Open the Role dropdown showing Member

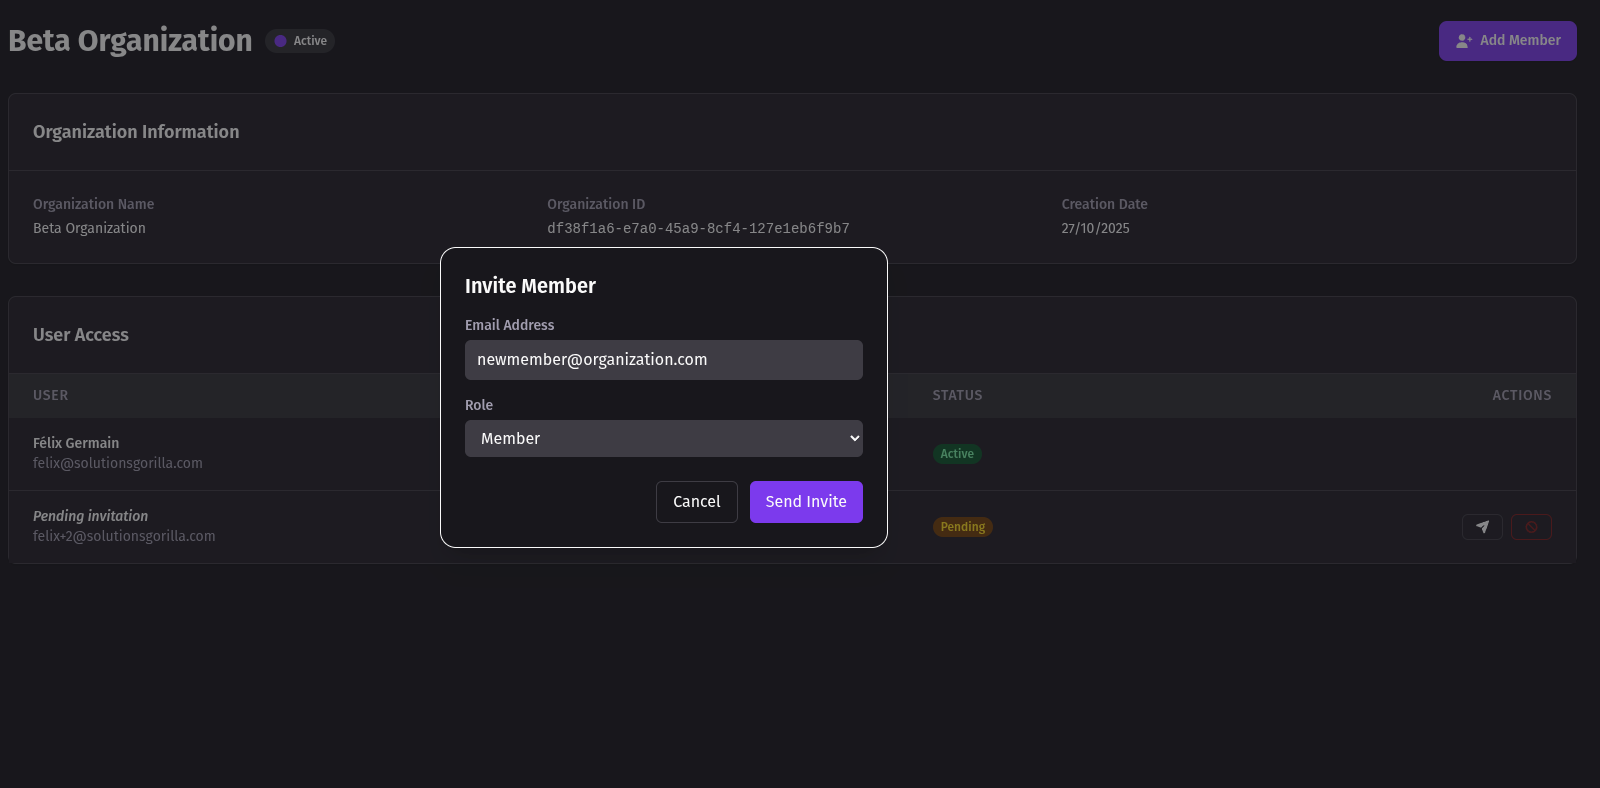tap(663, 439)
